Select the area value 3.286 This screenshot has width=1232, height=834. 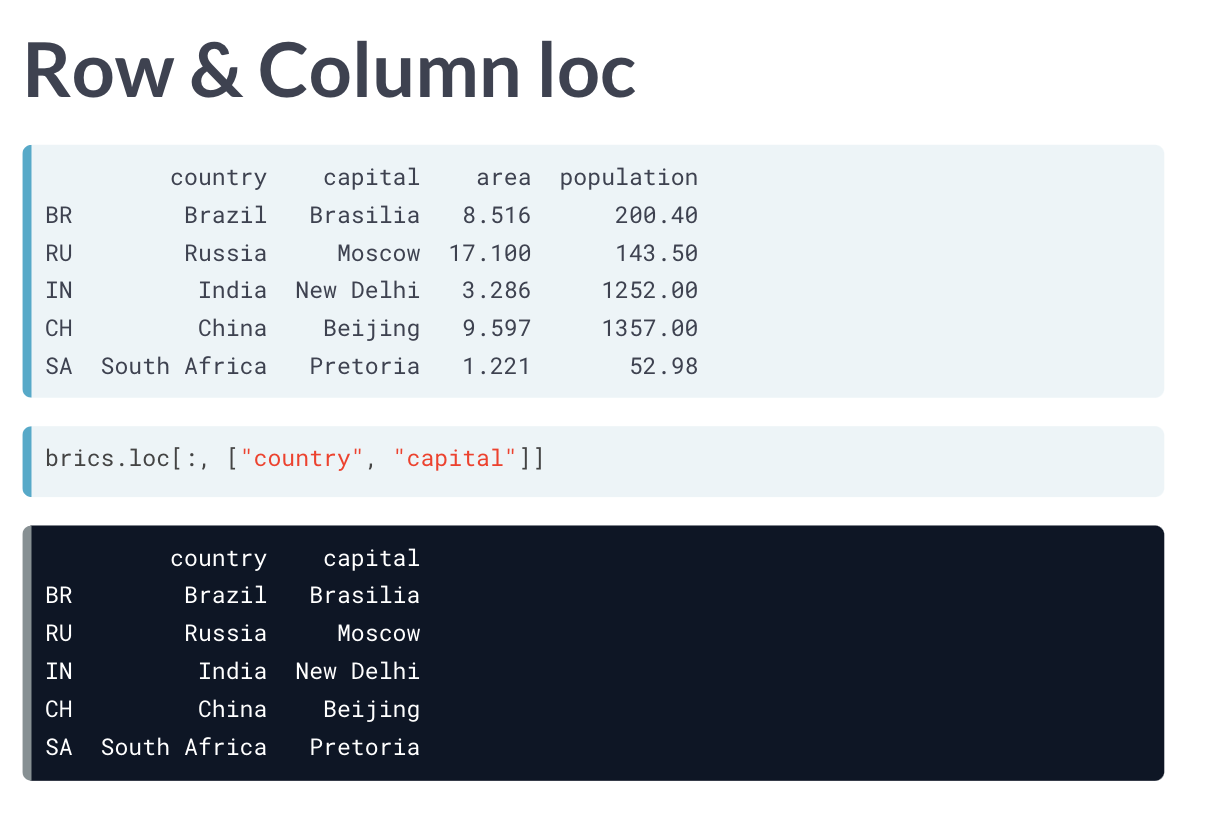click(497, 291)
